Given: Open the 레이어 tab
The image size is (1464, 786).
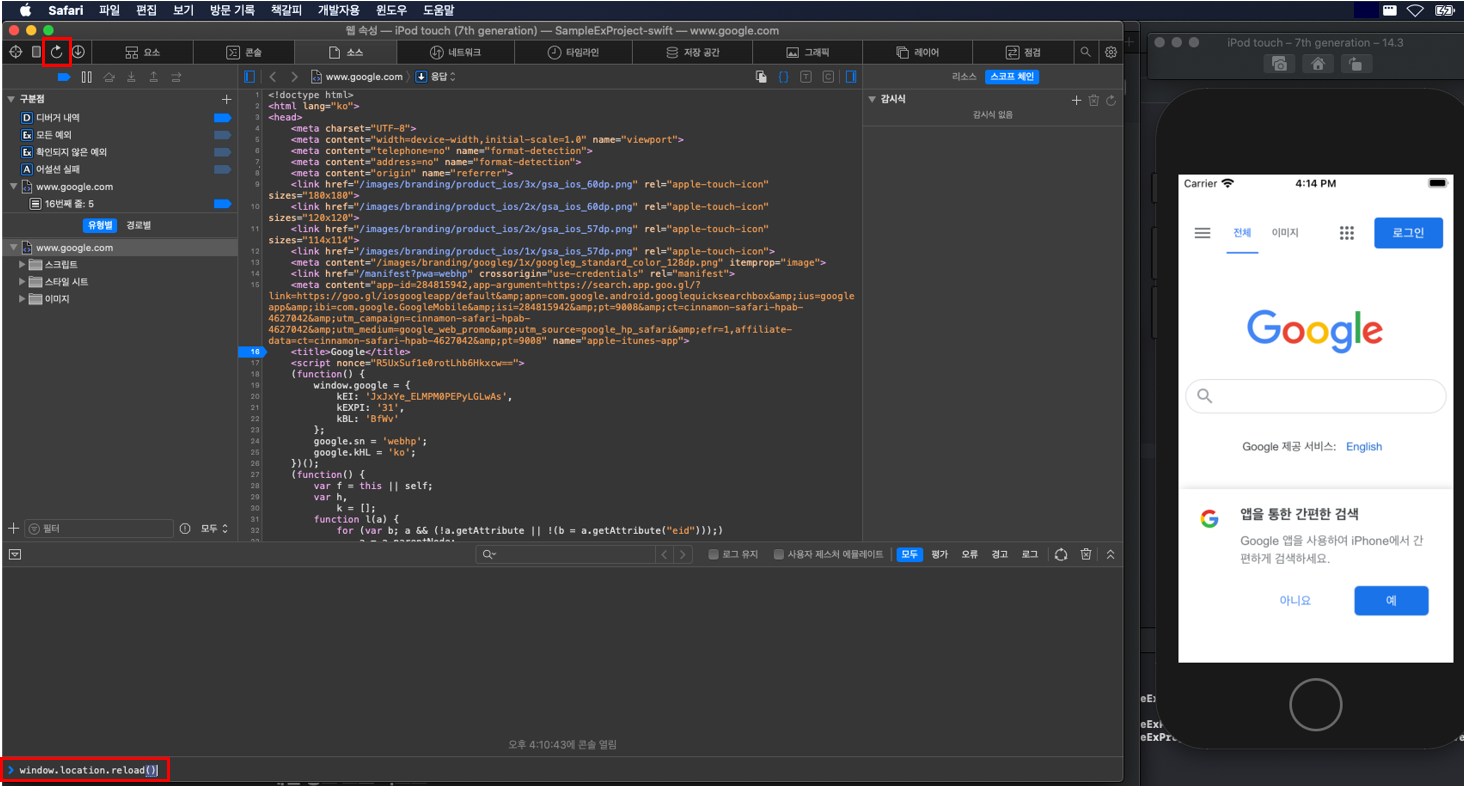Looking at the screenshot, I should pyautogui.click(x=917, y=52).
